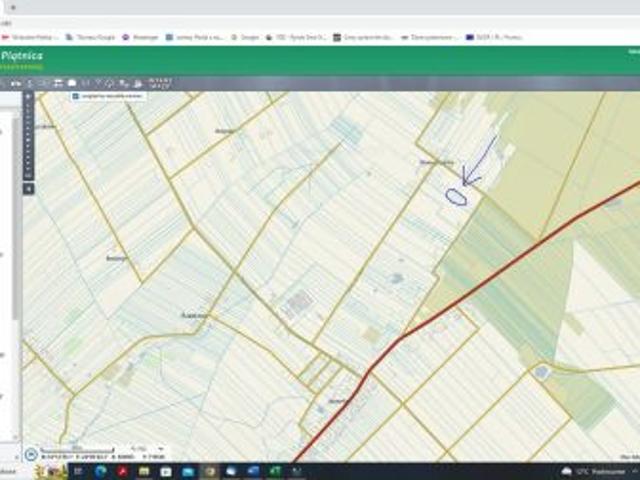Click on the vertical zoom slider track
This screenshot has width=640, height=480.
(29, 137)
